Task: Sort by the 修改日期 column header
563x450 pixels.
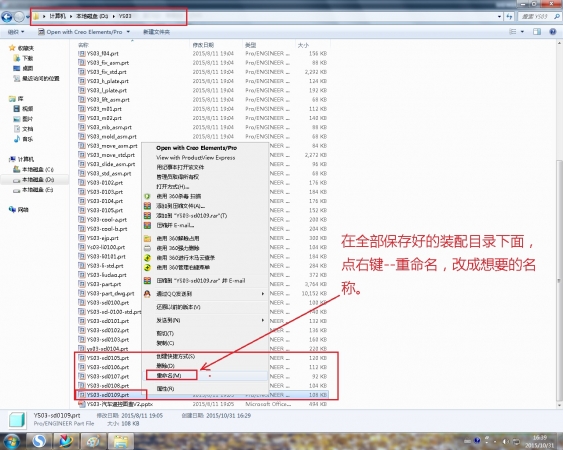Action: [203, 45]
